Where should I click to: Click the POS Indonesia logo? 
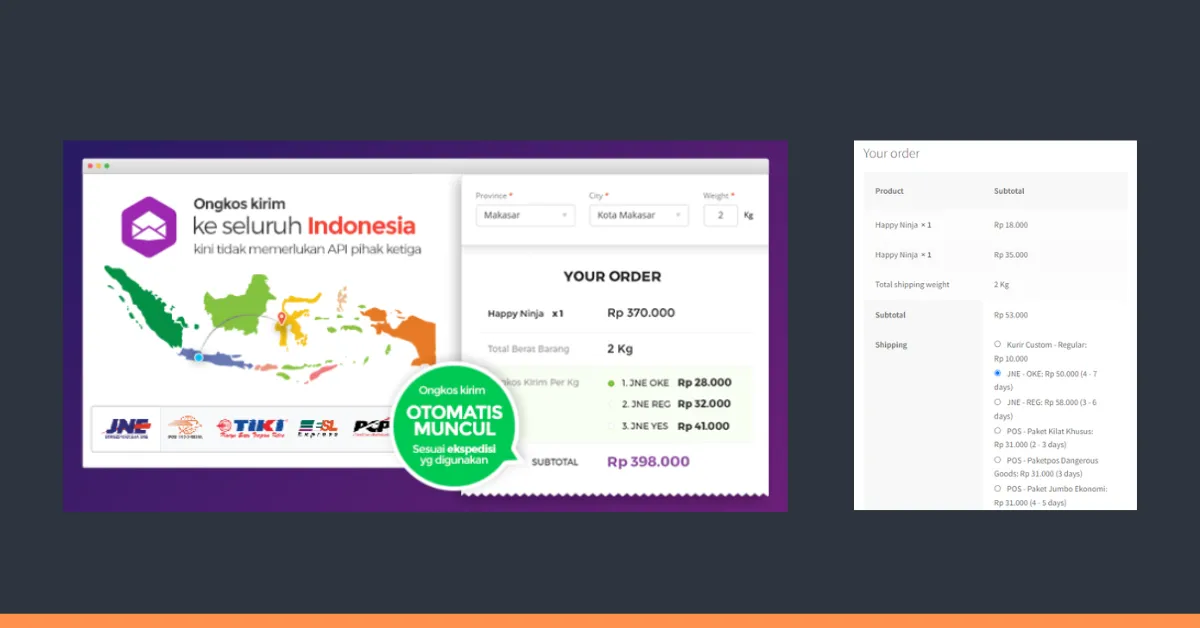coord(185,429)
